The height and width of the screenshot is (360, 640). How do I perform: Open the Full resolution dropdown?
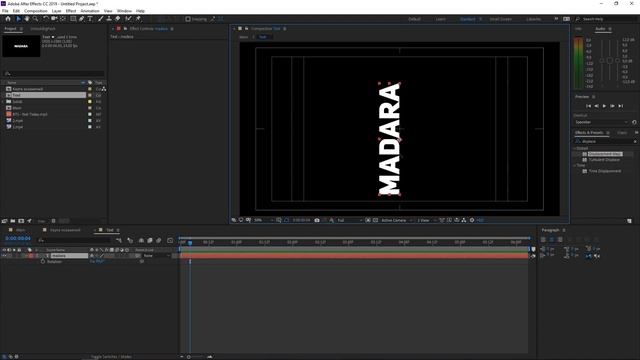click(x=349, y=220)
